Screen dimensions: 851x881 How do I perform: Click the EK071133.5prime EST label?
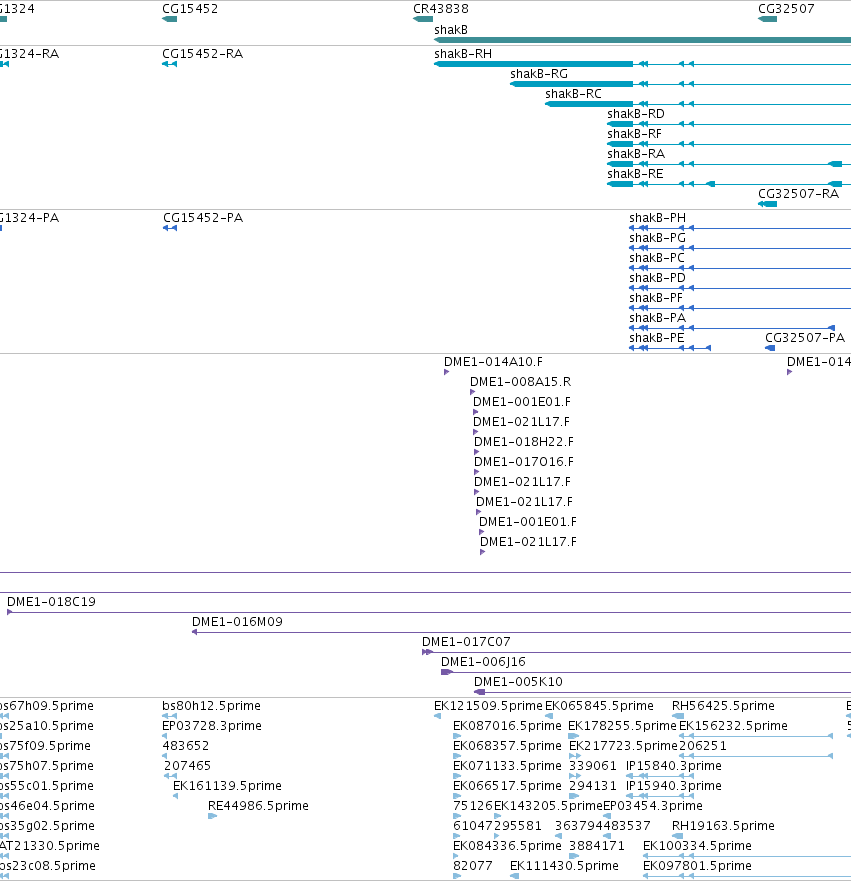507,766
